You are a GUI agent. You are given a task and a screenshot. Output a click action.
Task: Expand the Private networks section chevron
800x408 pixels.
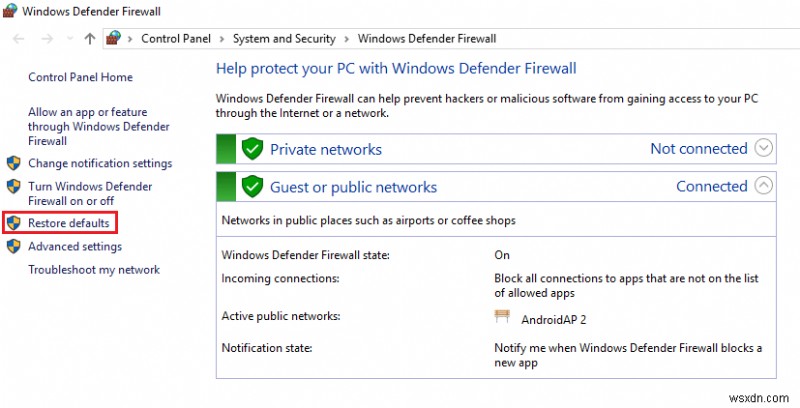[764, 149]
